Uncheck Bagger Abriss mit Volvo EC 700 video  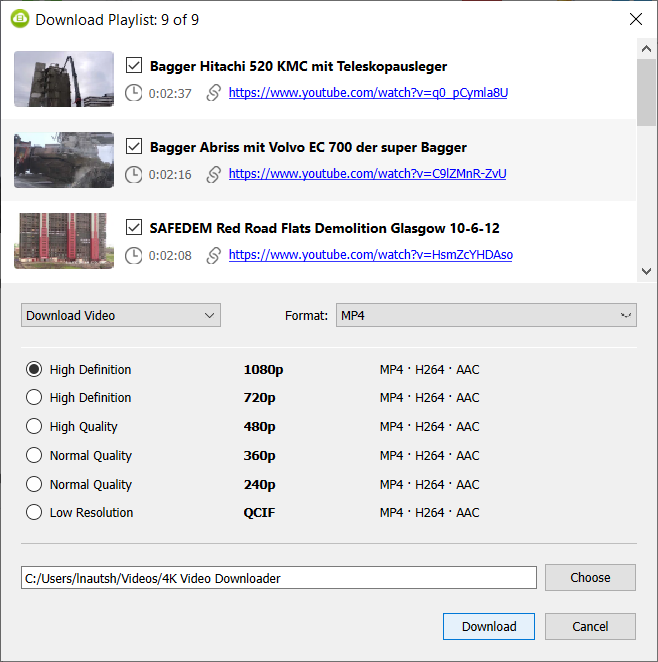tap(134, 147)
